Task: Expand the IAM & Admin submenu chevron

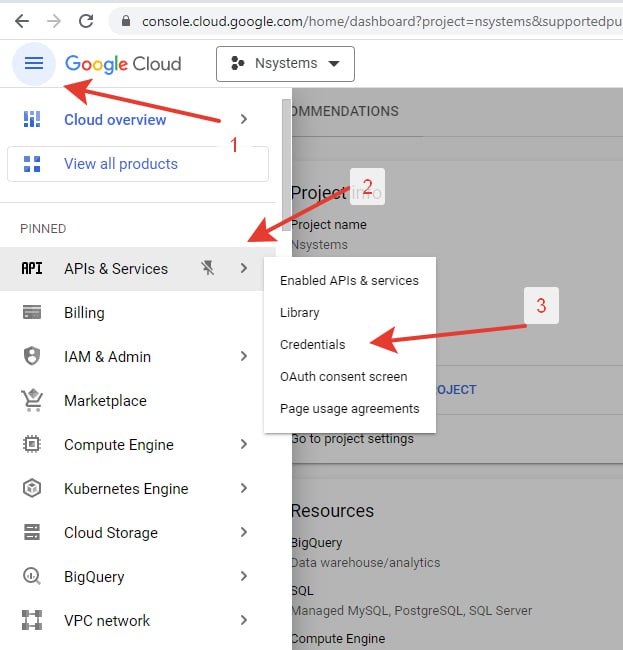Action: click(x=244, y=356)
